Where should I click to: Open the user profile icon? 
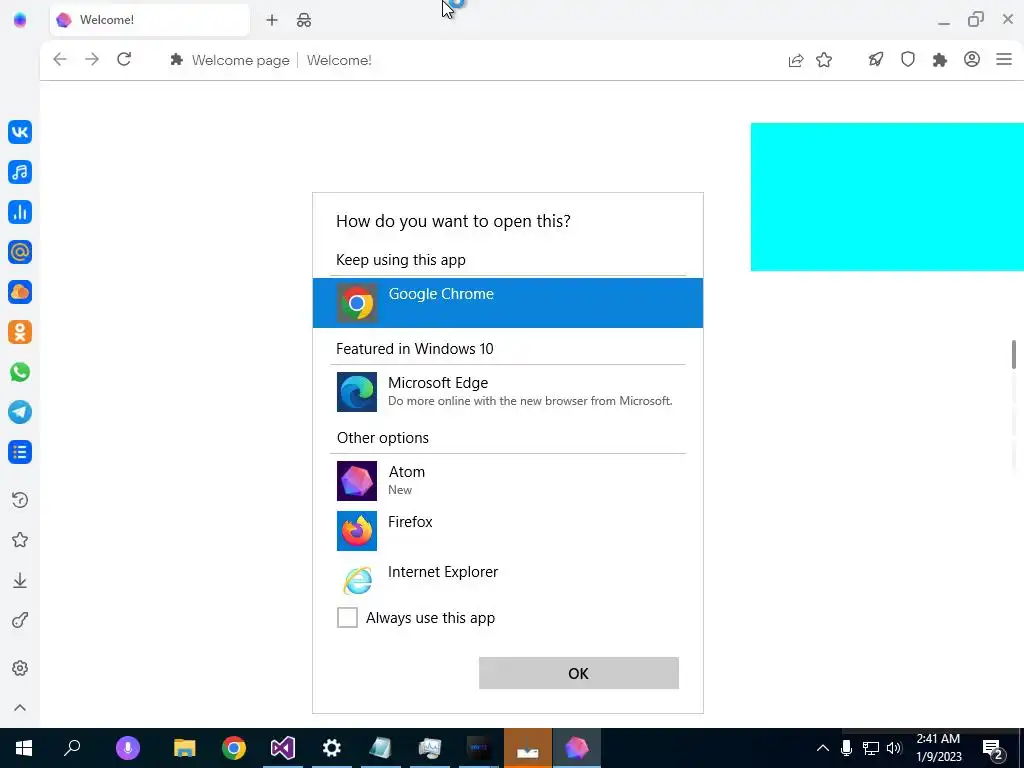tap(972, 59)
